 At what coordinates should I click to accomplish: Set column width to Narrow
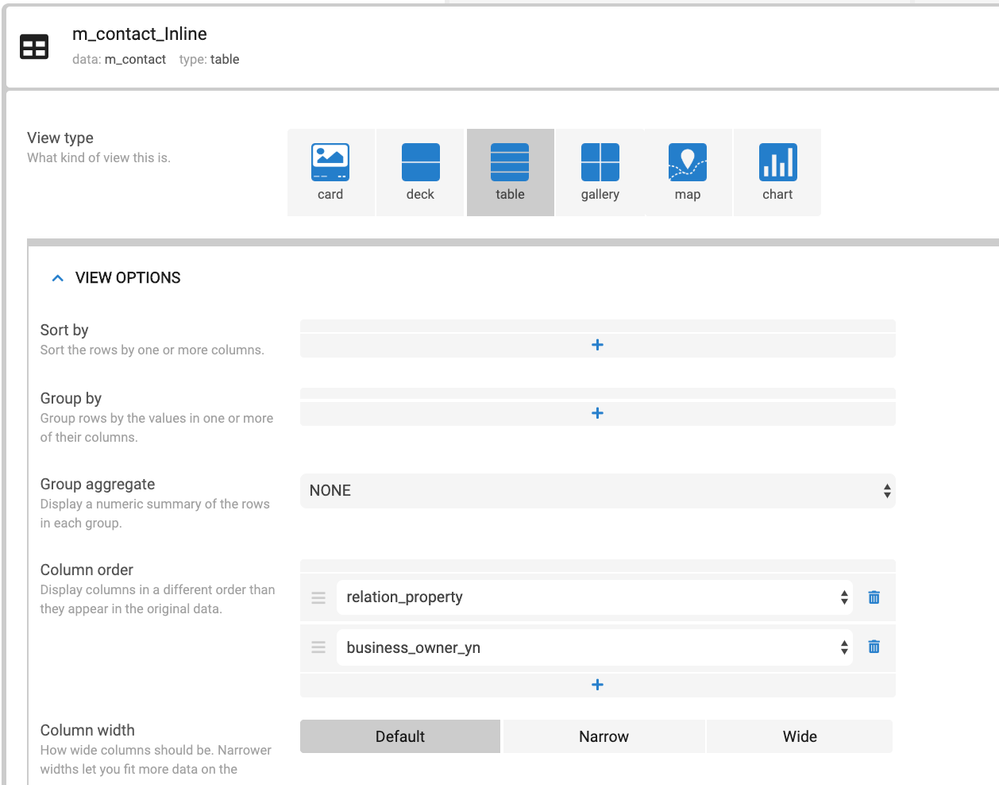[604, 737]
